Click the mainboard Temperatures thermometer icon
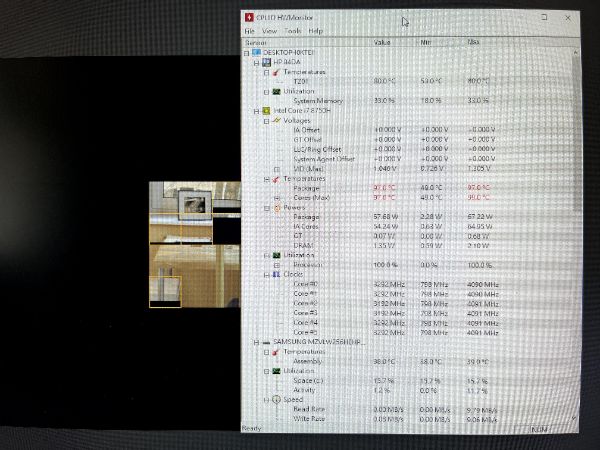Screen dimensions: 600x450 coord(276,72)
